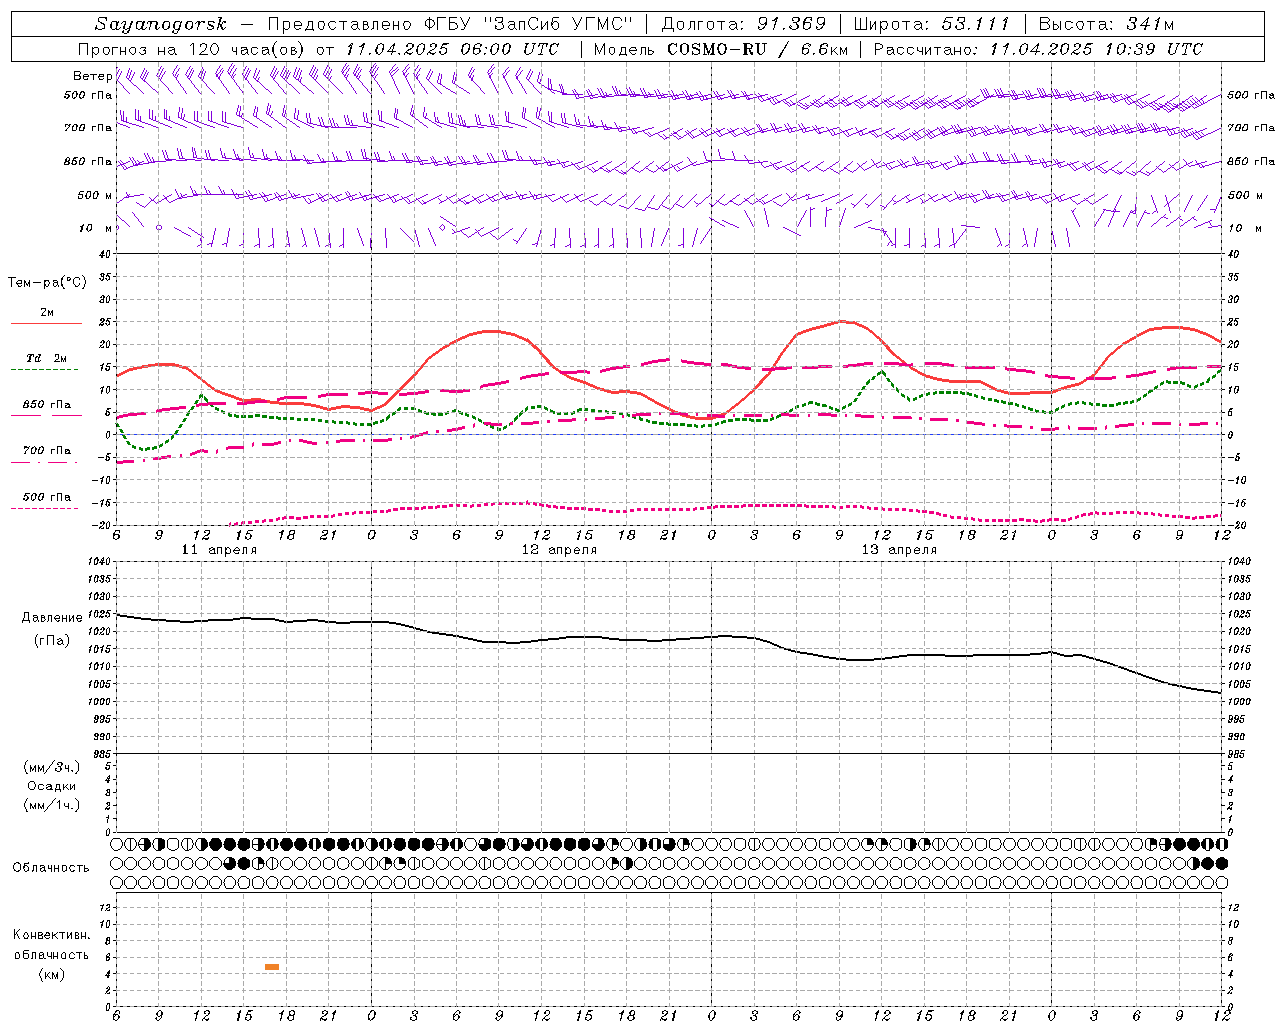
Task: Click the orange convective cloud bar
Action: [x=272, y=967]
